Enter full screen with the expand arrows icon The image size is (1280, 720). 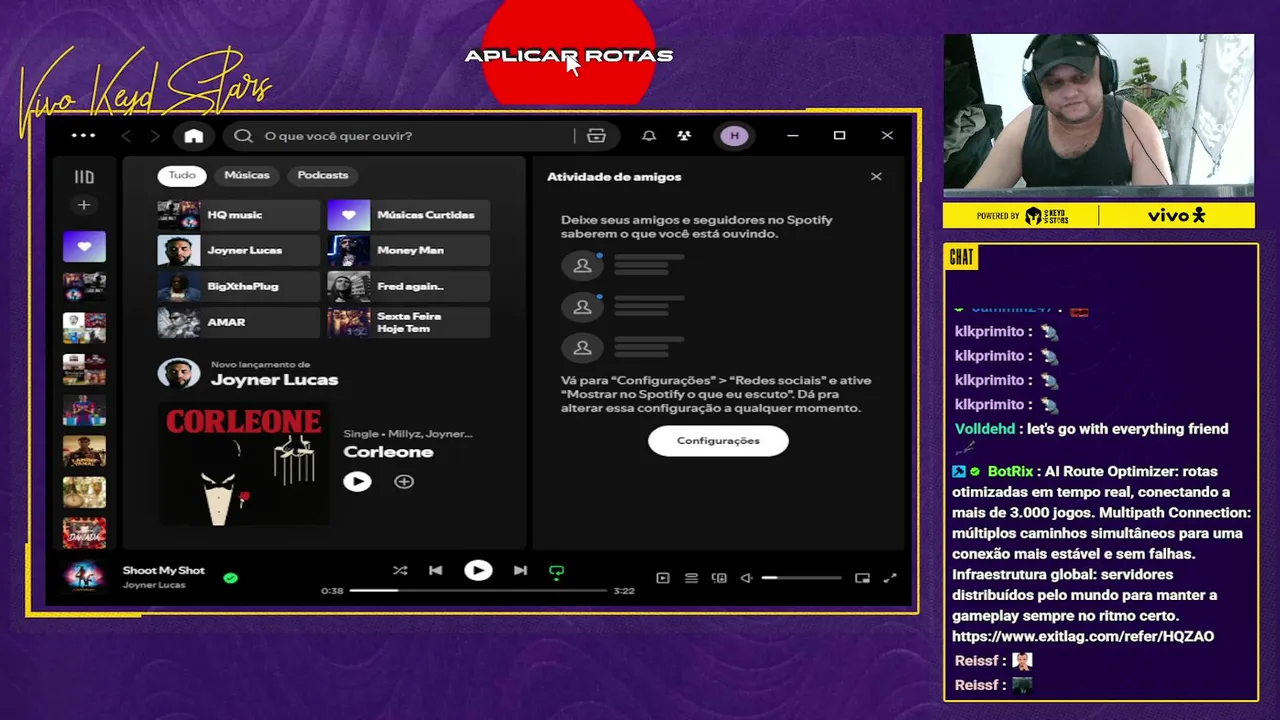[890, 578]
